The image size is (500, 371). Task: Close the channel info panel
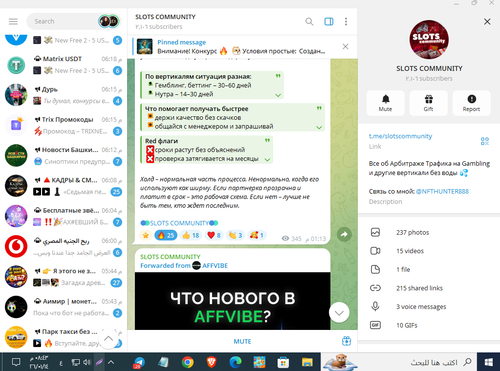pyautogui.click(x=487, y=22)
